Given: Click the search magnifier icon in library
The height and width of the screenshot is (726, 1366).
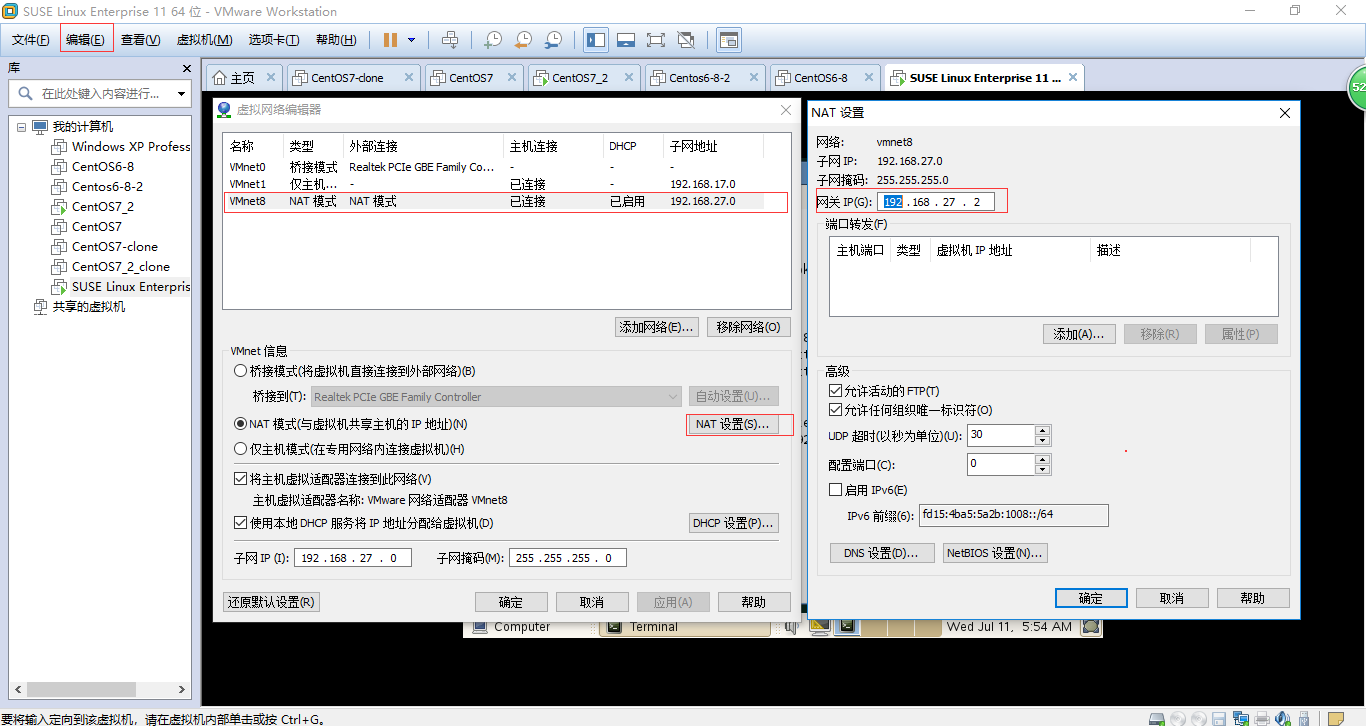Looking at the screenshot, I should 24,93.
